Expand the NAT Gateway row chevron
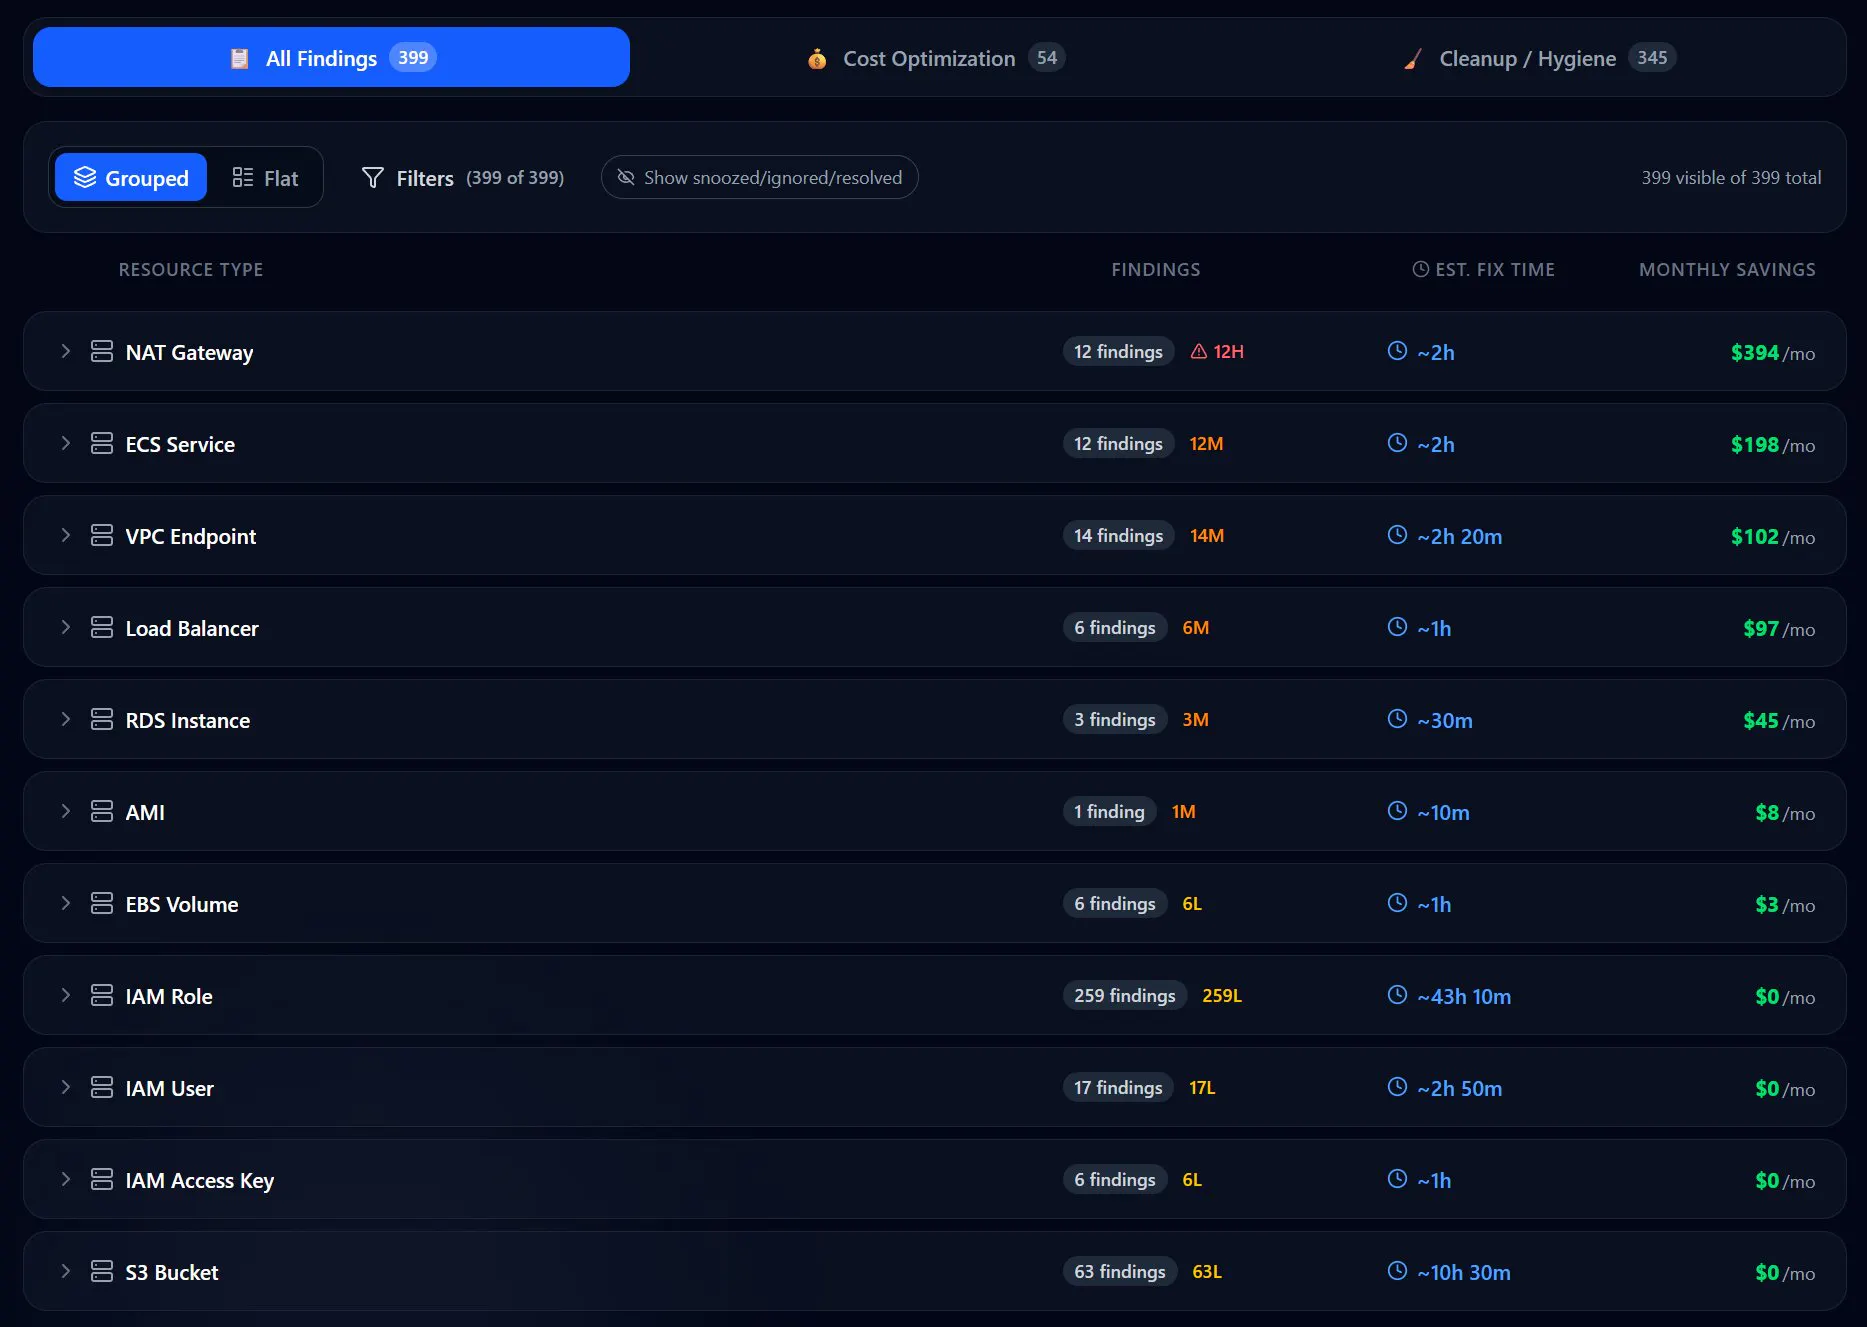 [66, 351]
